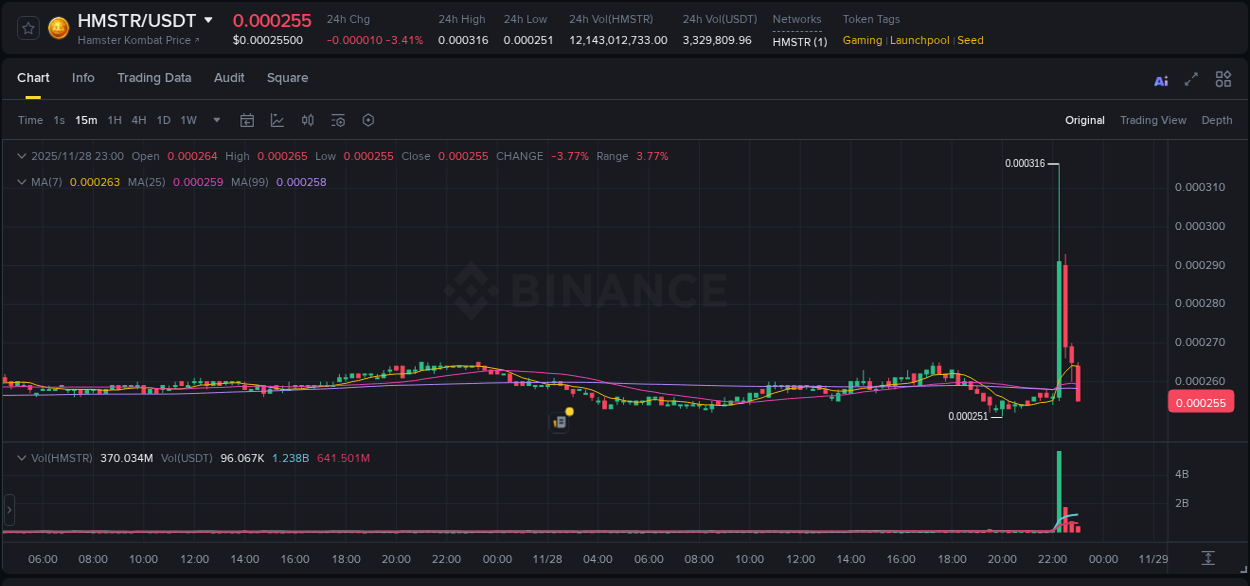Toggle the favorite star for HMSTR/USDT
This screenshot has height=586, width=1250.
click(x=27, y=27)
